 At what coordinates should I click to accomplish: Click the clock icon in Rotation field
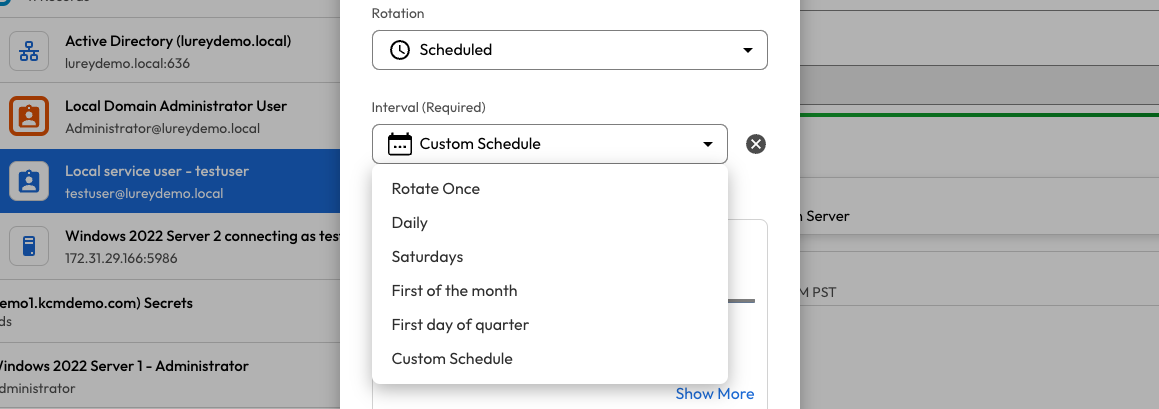pyautogui.click(x=399, y=50)
